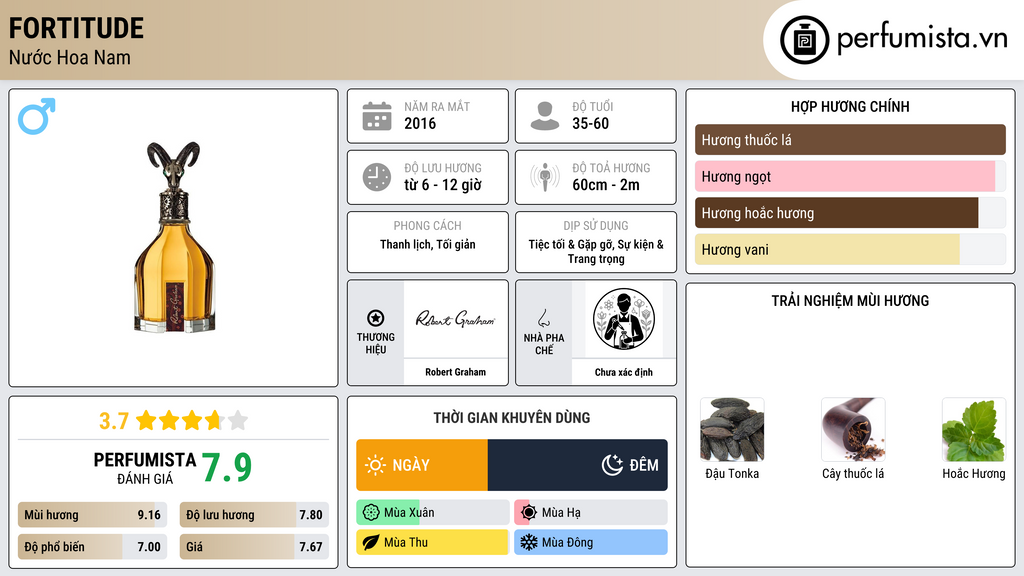Click the person silhouette icon for Độ tuổi
The image size is (1024, 576).
tap(545, 116)
